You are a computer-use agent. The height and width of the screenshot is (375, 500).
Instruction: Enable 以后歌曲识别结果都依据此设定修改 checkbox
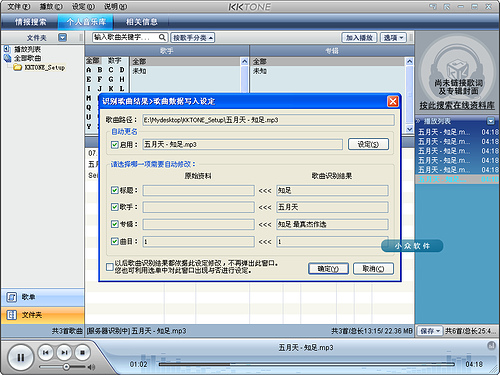(x=110, y=267)
